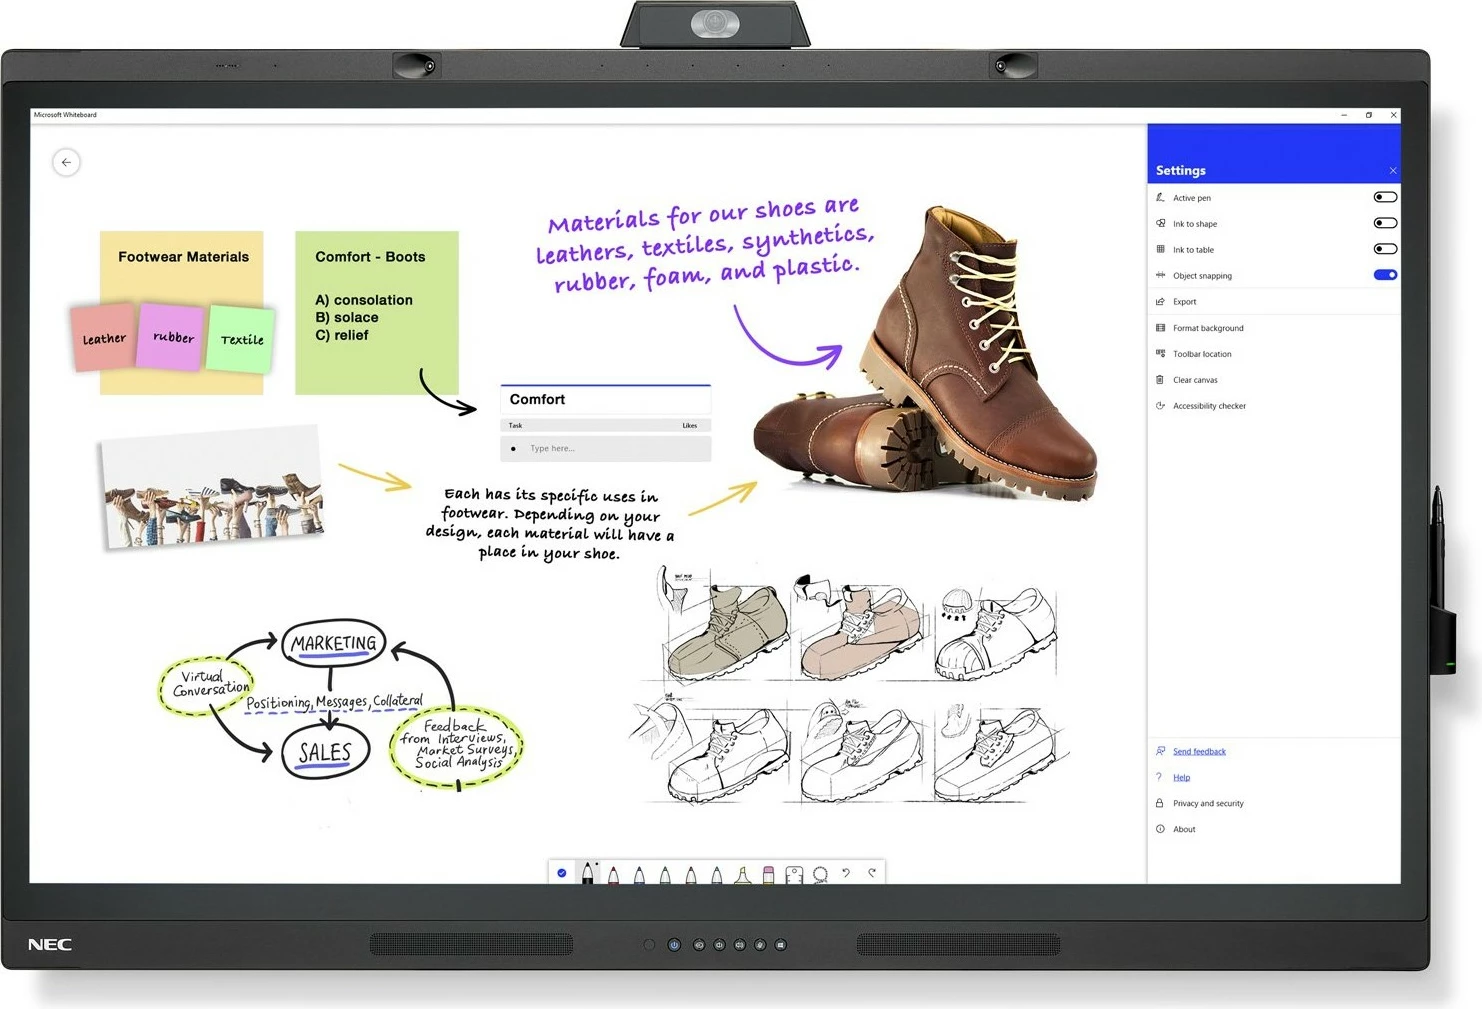Image resolution: width=1482 pixels, height=1009 pixels.
Task: Click the undo arrow
Action: (x=846, y=874)
